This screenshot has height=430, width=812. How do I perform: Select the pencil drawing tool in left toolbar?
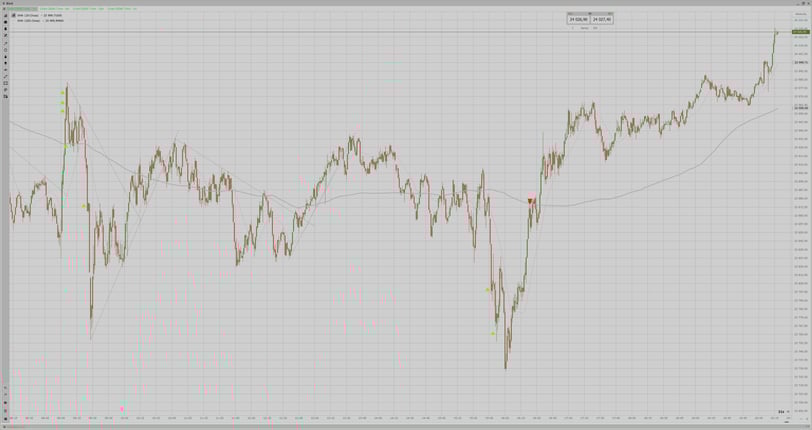pyautogui.click(x=6, y=36)
